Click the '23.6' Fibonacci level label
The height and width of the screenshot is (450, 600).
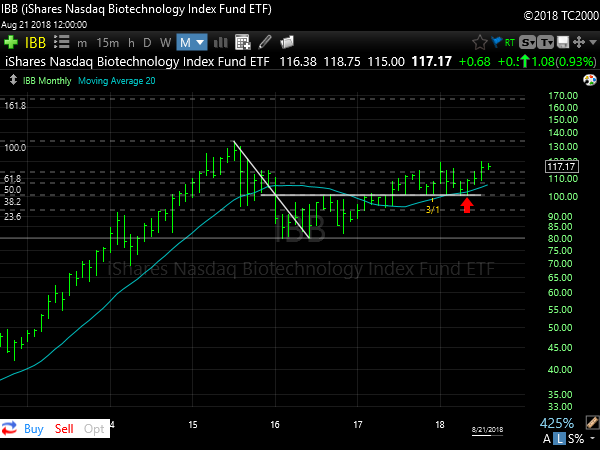(x=13, y=217)
